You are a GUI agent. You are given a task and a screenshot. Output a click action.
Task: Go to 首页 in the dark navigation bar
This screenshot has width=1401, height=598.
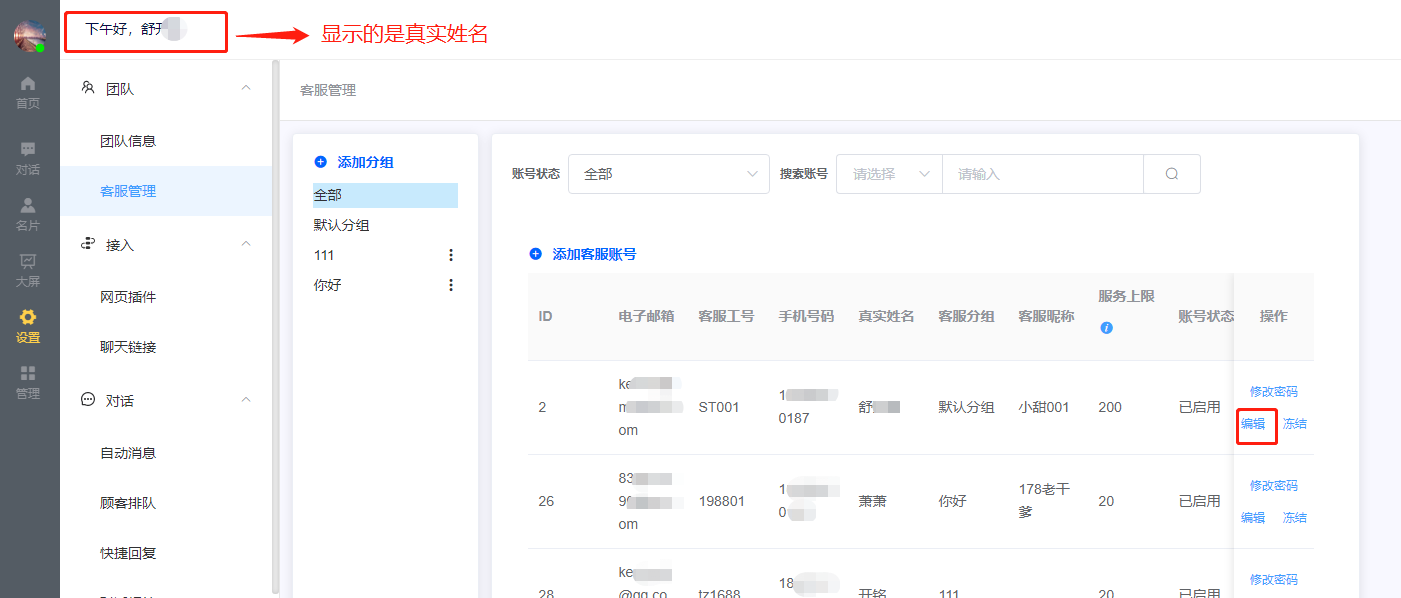(x=28, y=92)
